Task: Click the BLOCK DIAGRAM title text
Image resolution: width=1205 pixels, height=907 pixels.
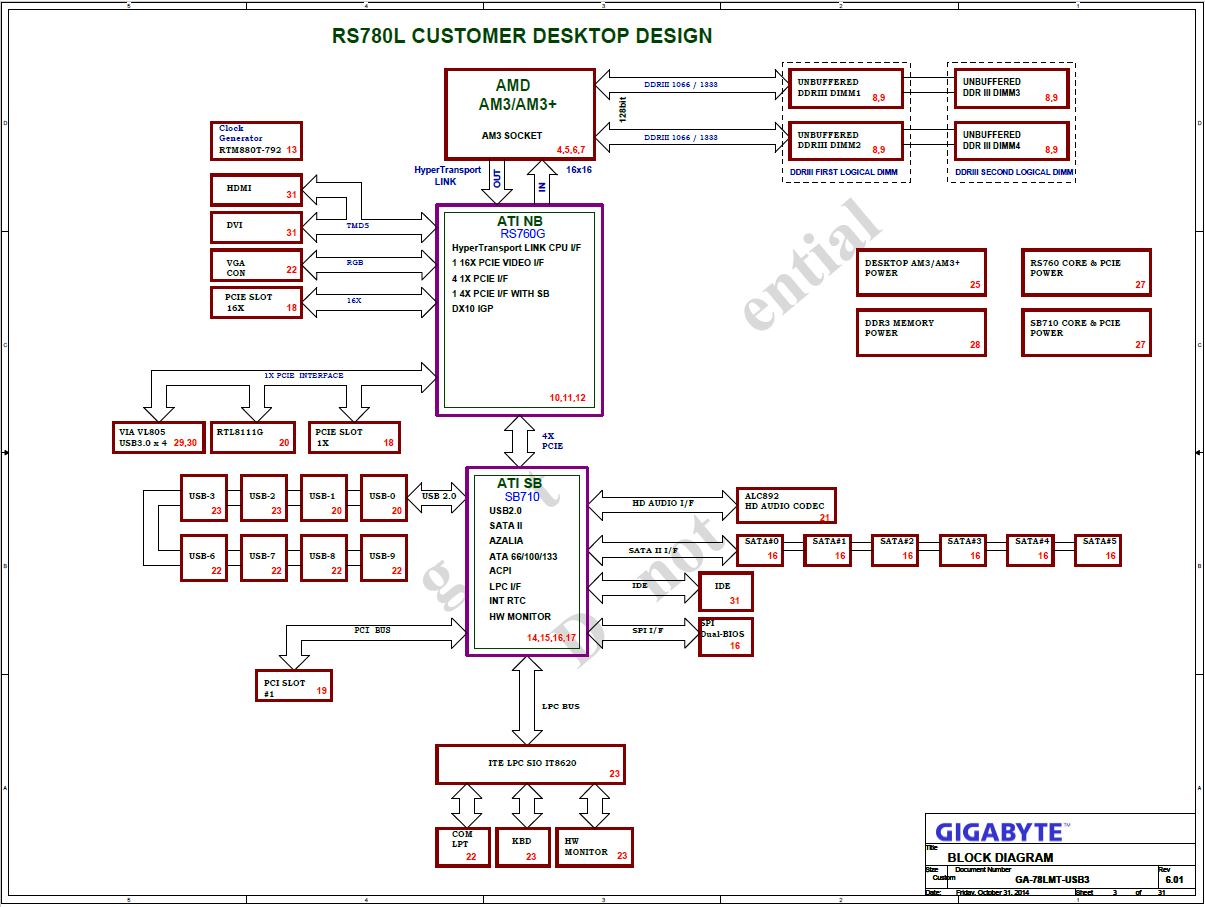Action: 1000,858
